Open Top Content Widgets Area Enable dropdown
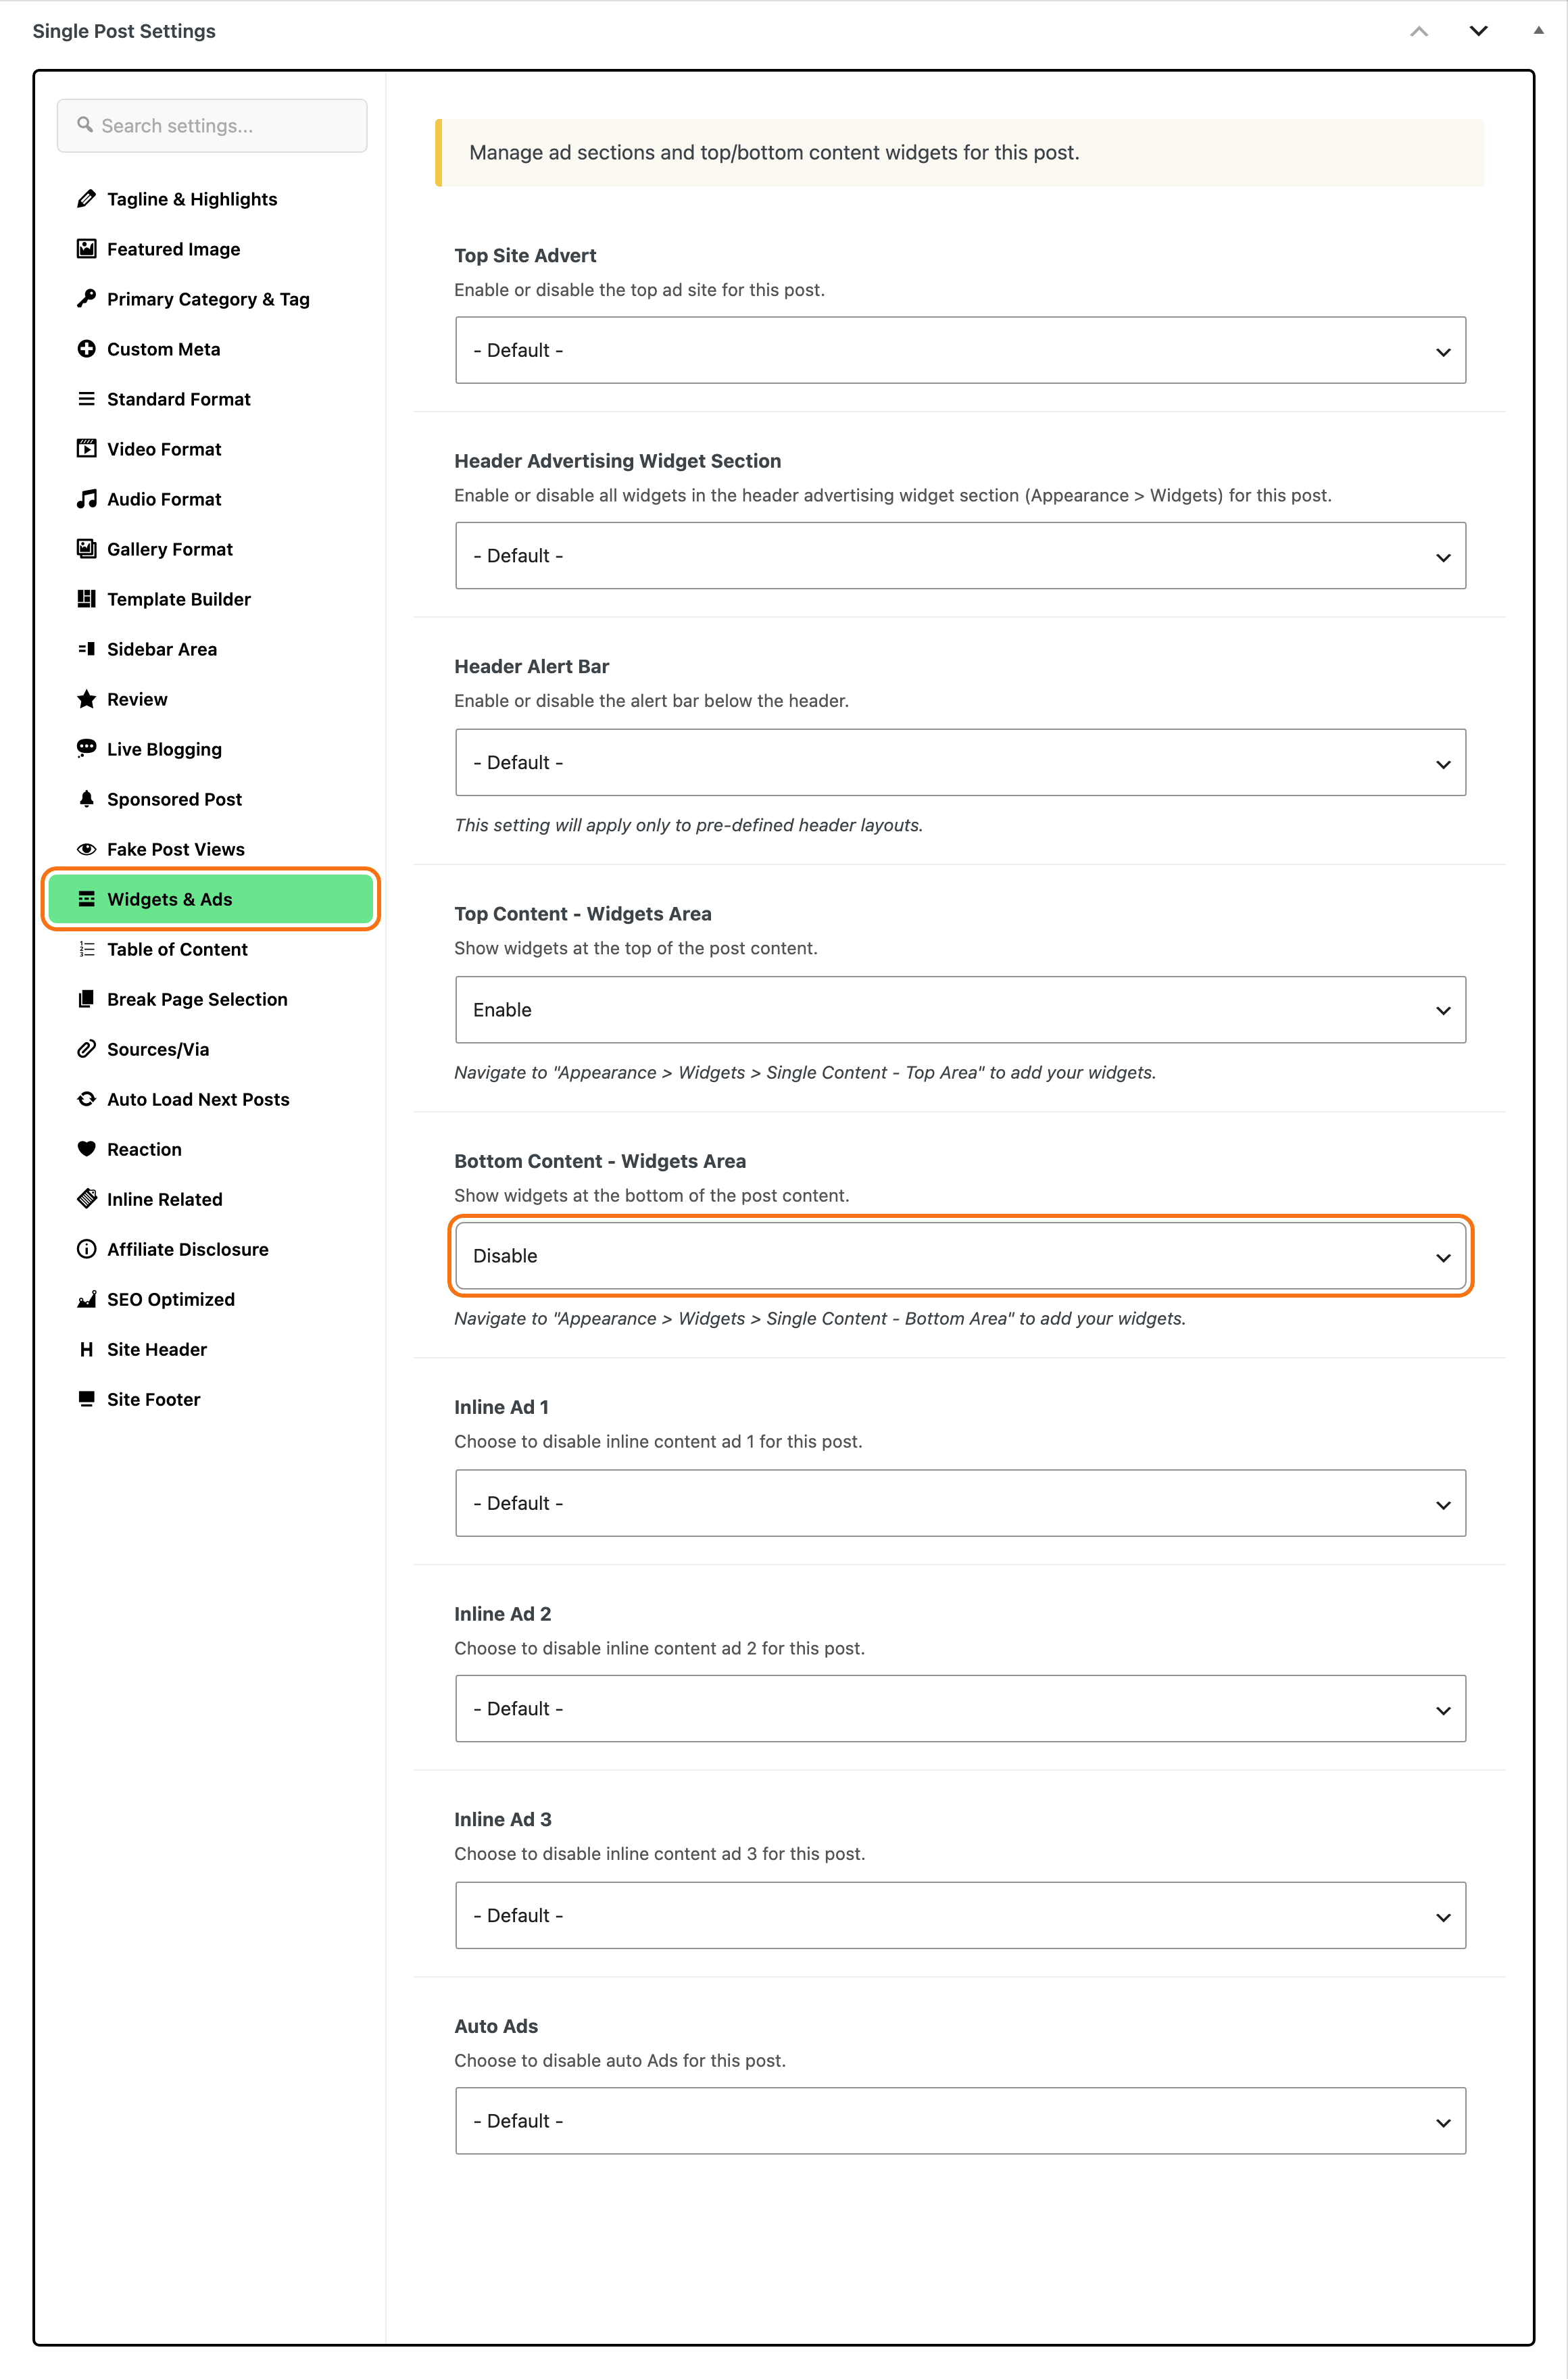This screenshot has width=1568, height=2379. click(960, 1010)
